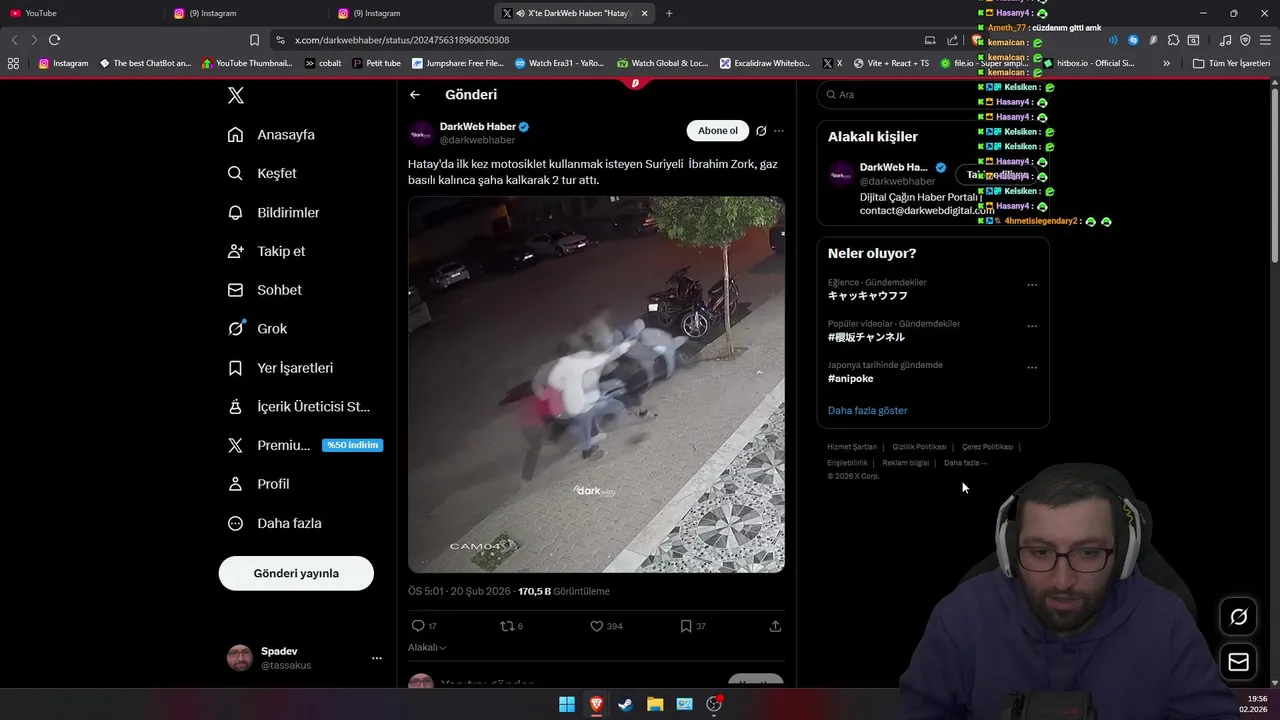
Task: Open the キャッキャウフフ trending topic
Action: pos(868,296)
